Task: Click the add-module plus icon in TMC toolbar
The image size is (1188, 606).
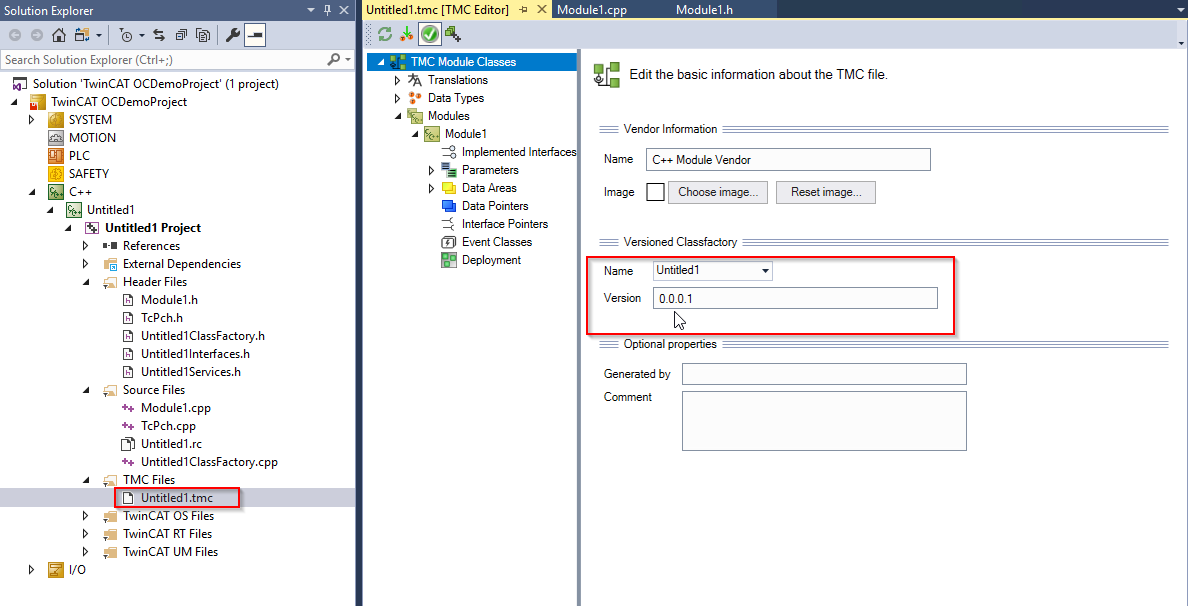Action: [454, 33]
